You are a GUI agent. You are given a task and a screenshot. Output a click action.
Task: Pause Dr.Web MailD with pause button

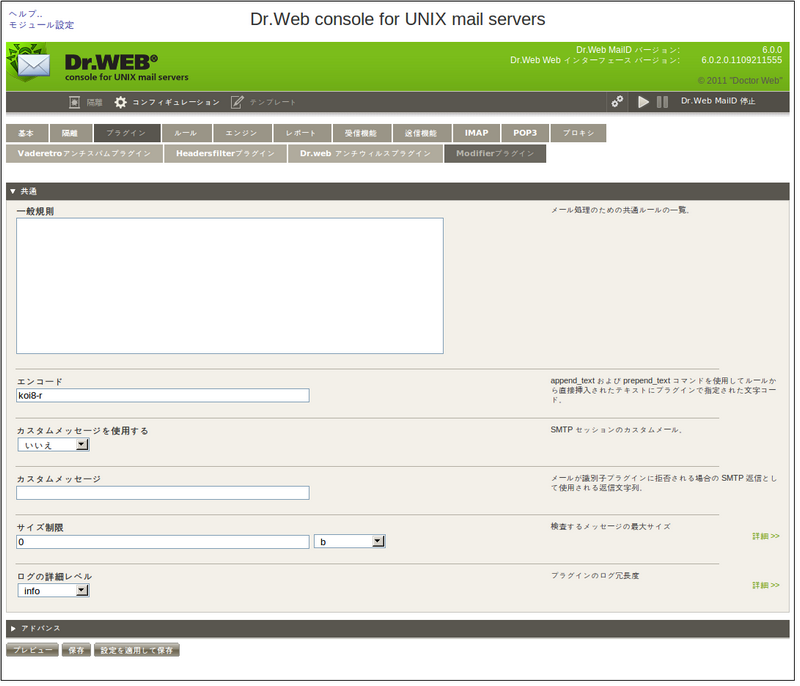(x=662, y=102)
